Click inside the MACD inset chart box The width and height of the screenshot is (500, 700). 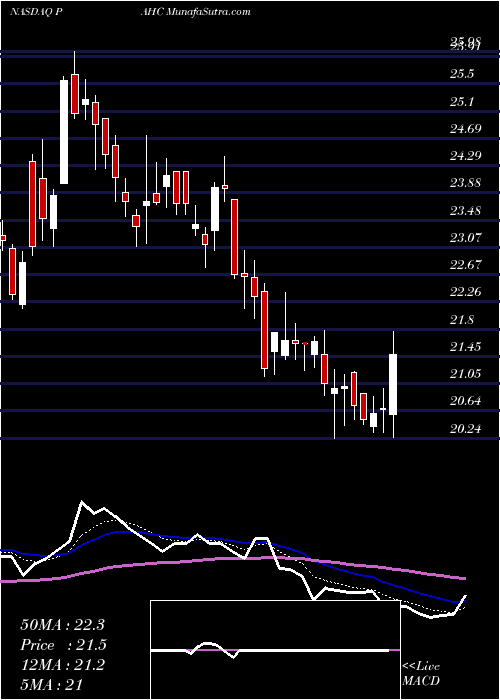[275, 650]
